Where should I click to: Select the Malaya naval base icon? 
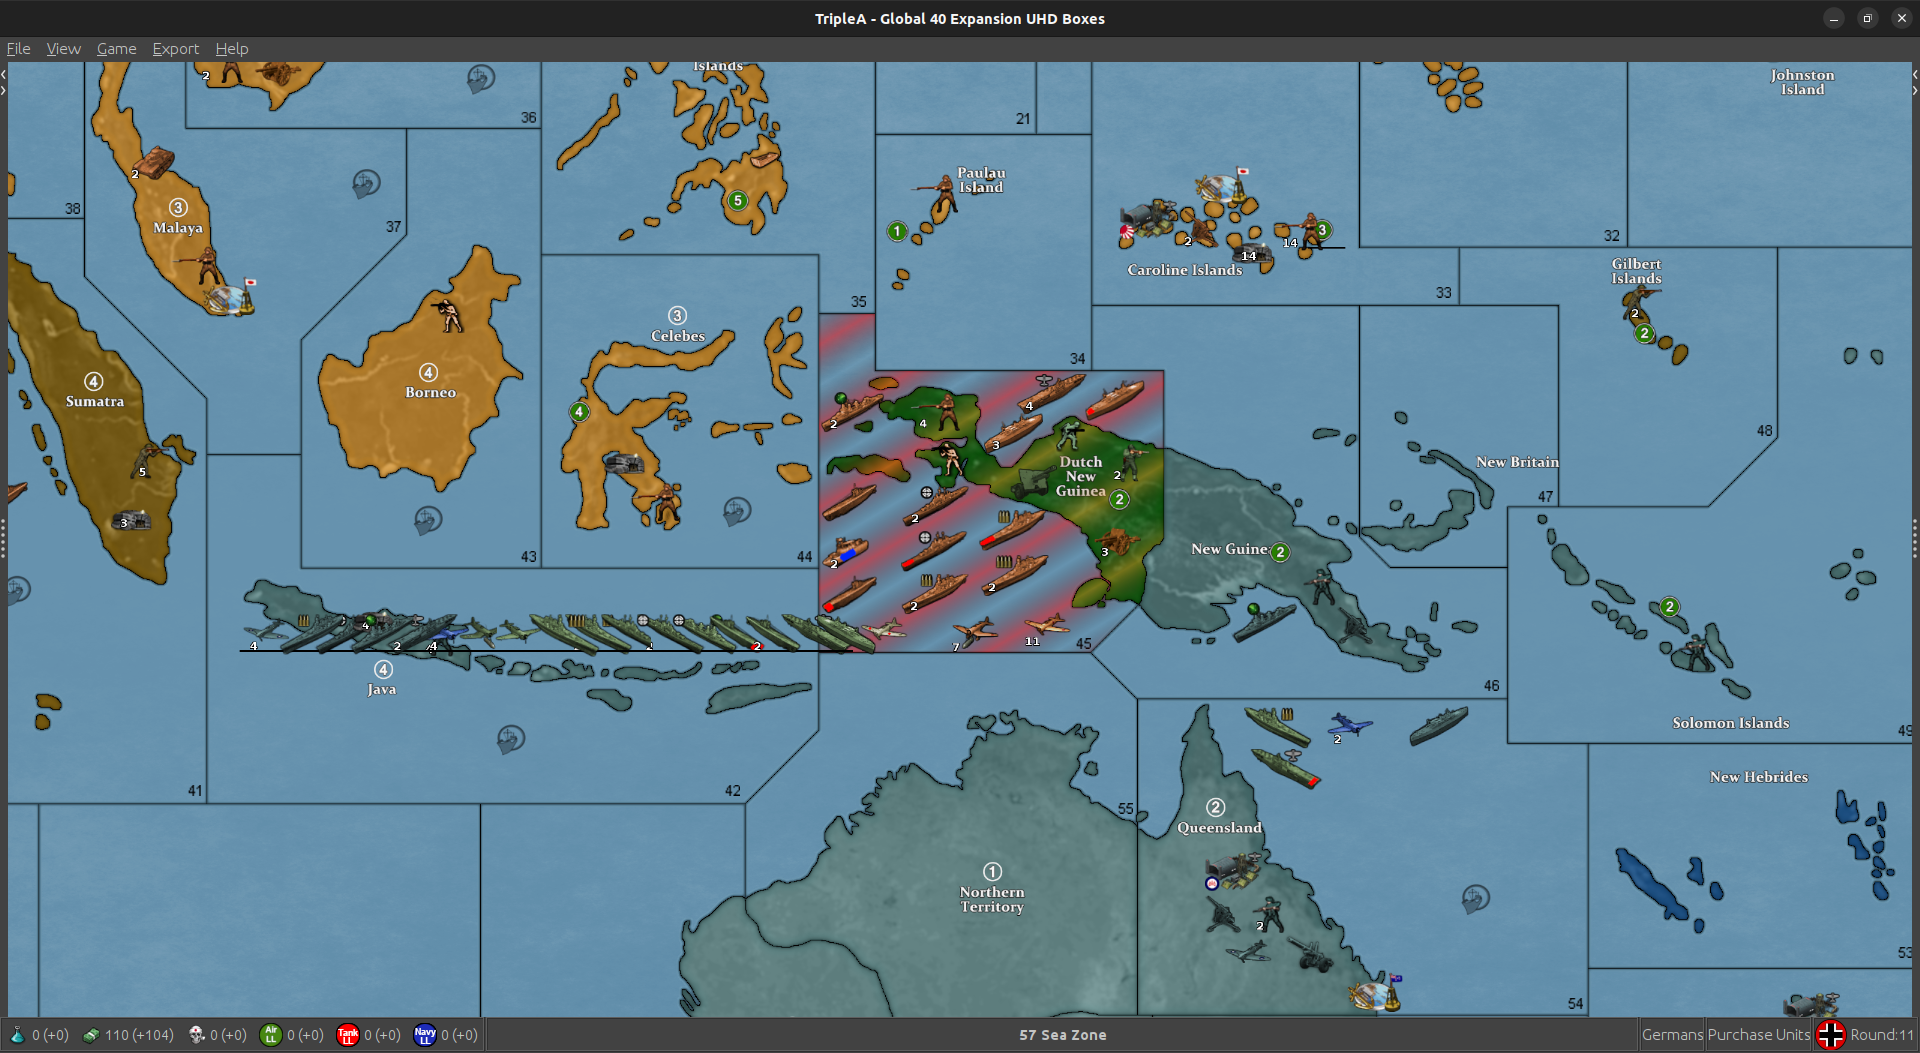pyautogui.click(x=230, y=298)
